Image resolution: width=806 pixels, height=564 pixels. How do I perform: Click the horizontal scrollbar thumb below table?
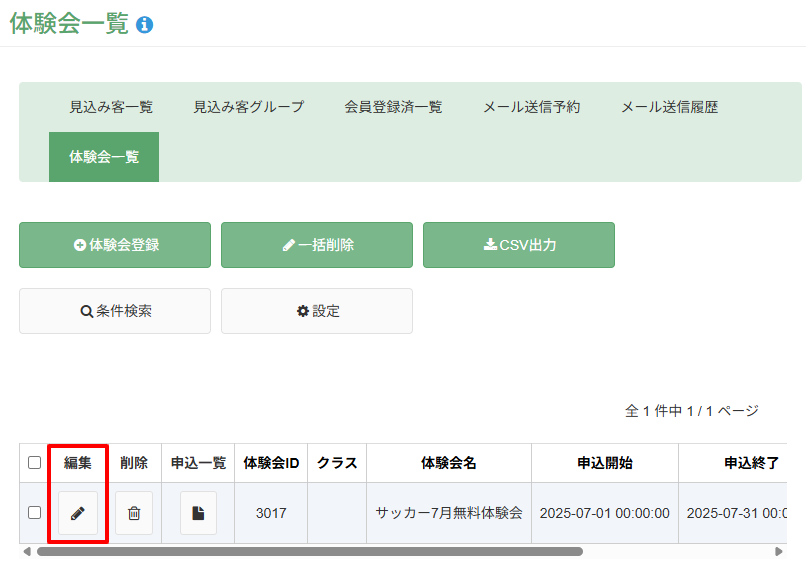tap(309, 552)
